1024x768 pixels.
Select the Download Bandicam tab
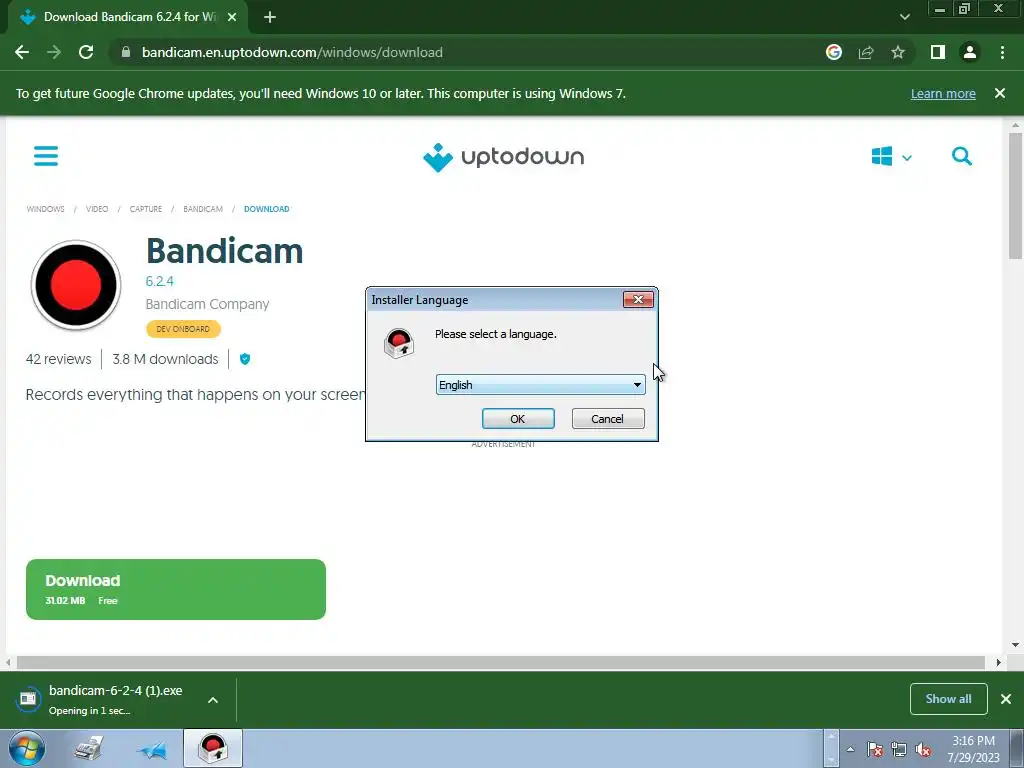tap(129, 17)
